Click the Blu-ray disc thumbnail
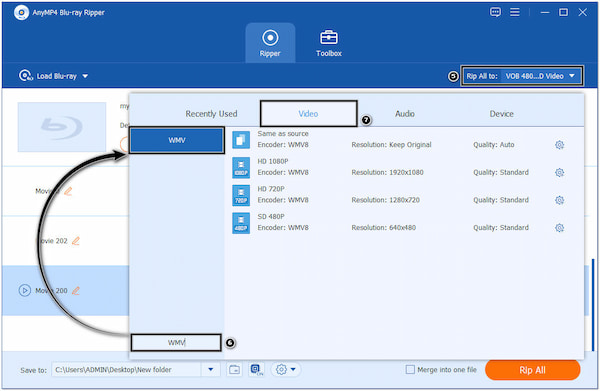 coord(62,127)
